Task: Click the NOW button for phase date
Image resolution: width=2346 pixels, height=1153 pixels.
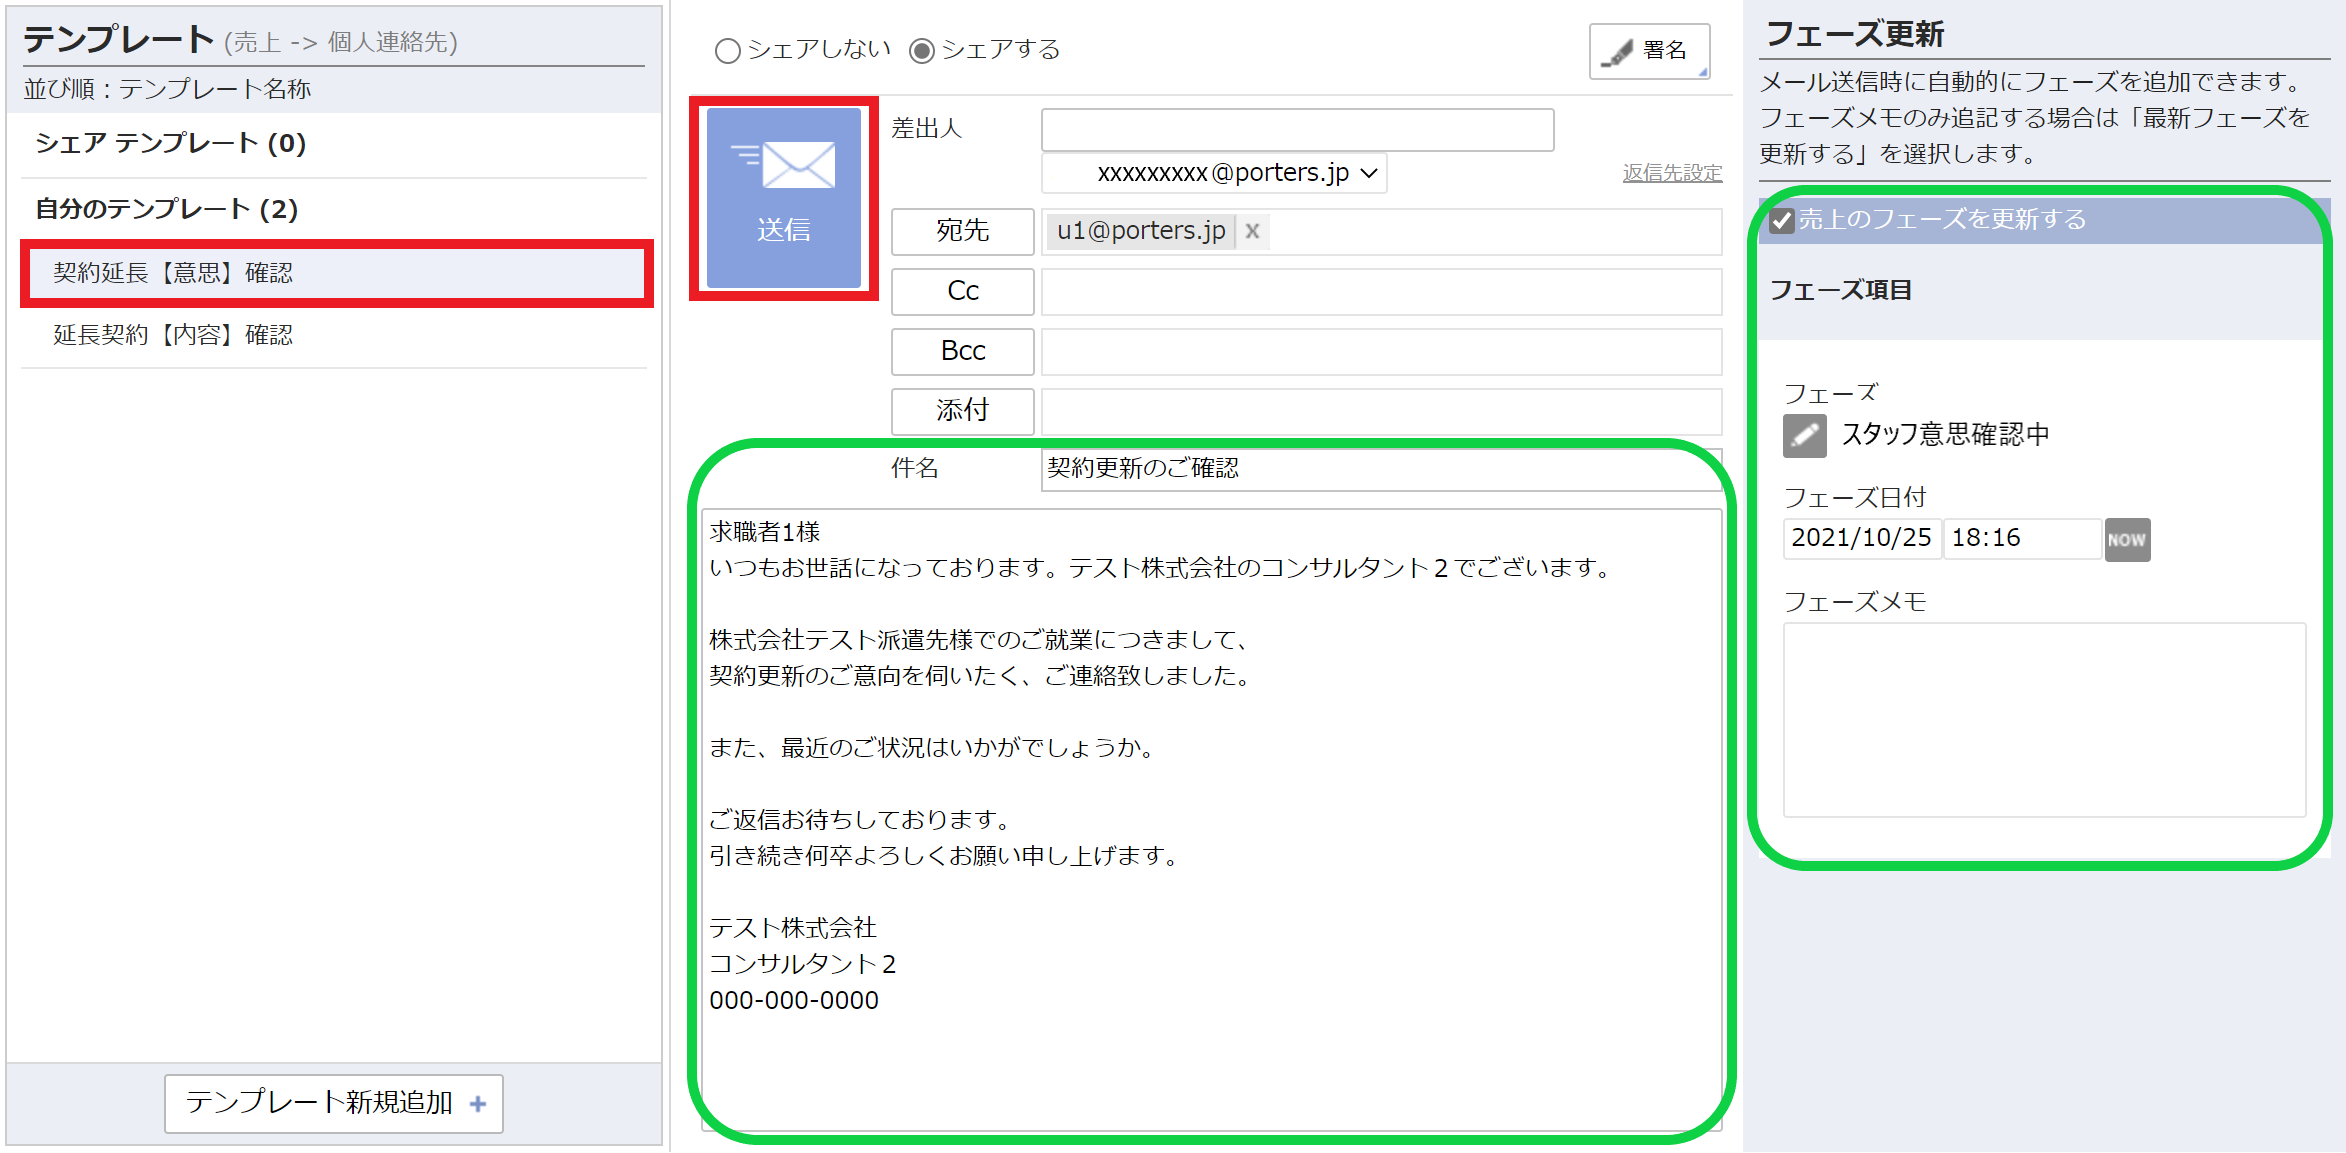Action: pos(2127,540)
